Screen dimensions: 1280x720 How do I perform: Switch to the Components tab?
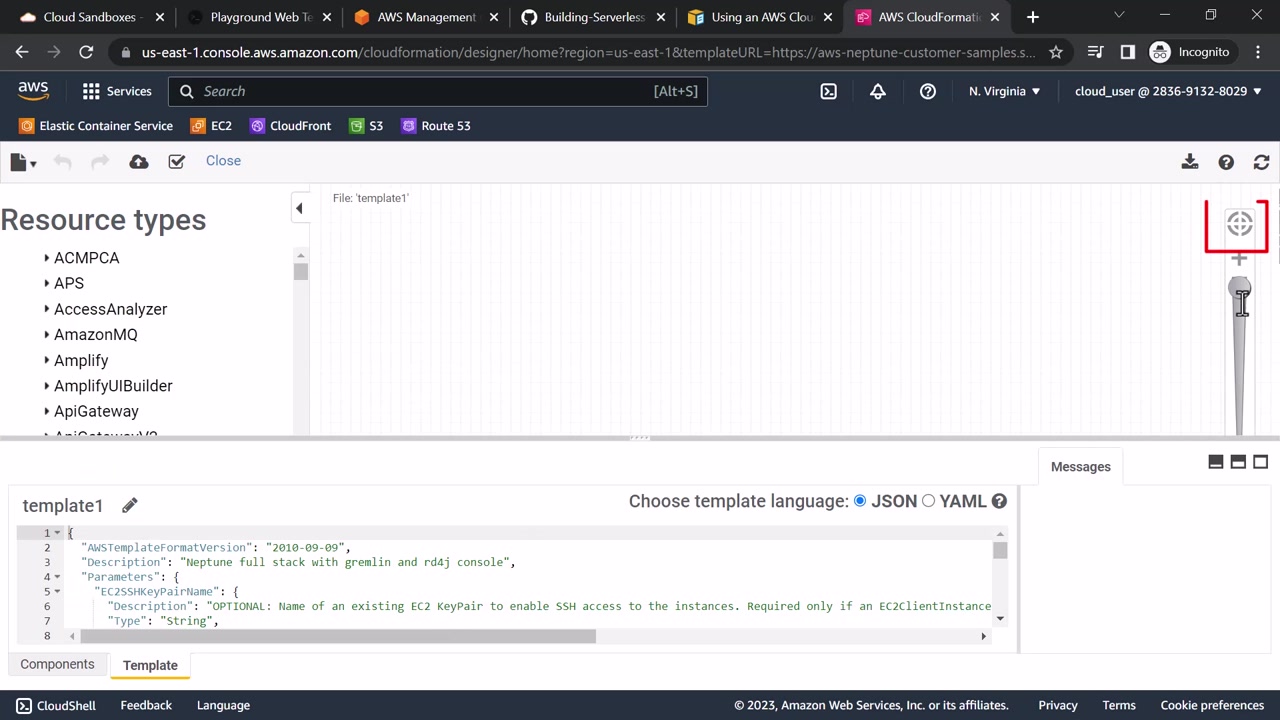click(x=57, y=664)
